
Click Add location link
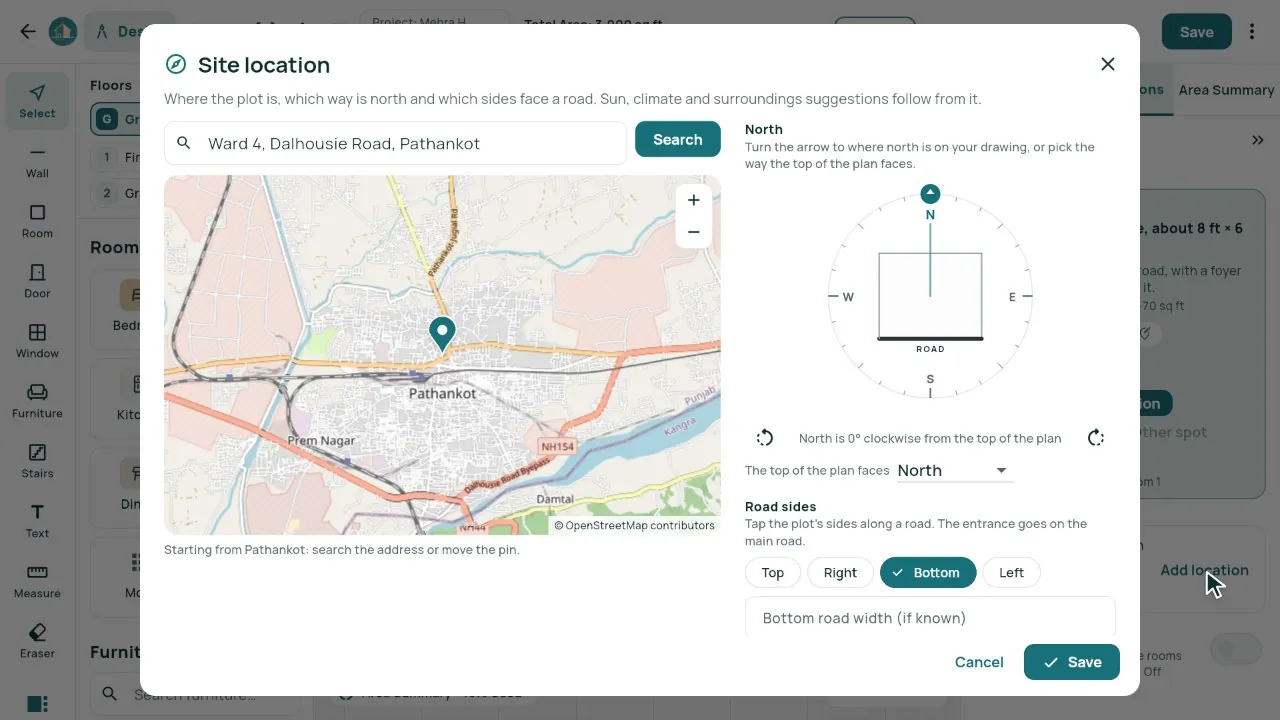coord(1204,570)
